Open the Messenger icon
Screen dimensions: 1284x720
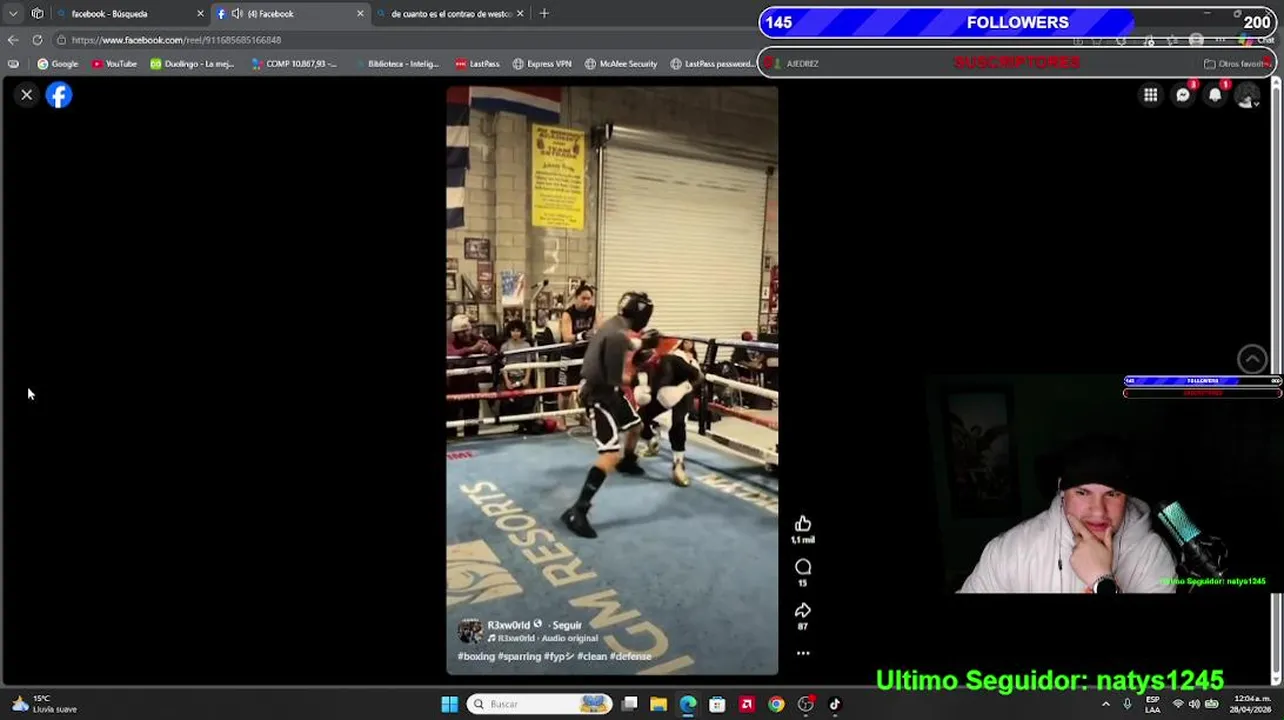(1183, 95)
